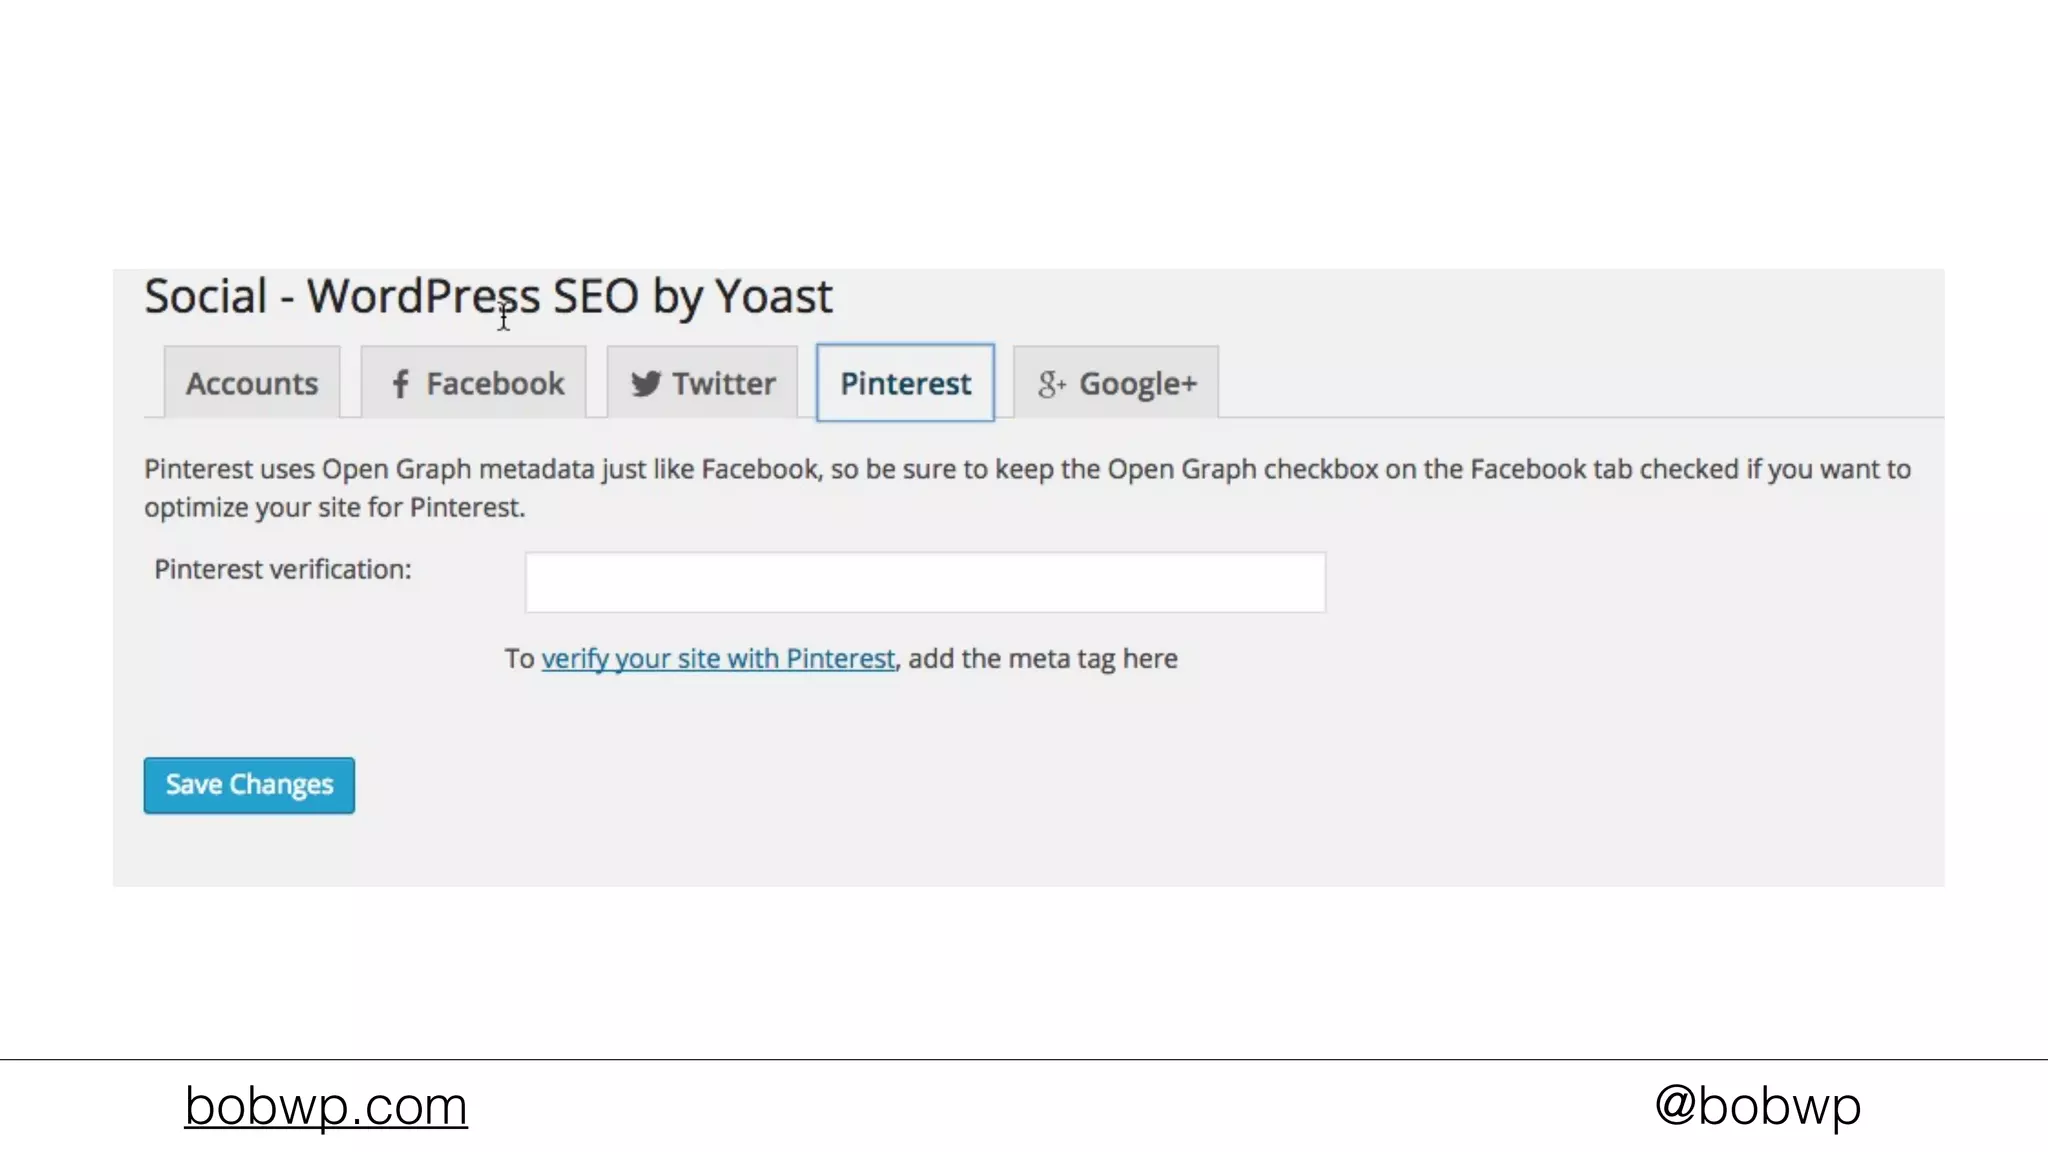The image size is (2048, 1152).
Task: Click the word "Yoast" in the page title
Action: [774, 296]
